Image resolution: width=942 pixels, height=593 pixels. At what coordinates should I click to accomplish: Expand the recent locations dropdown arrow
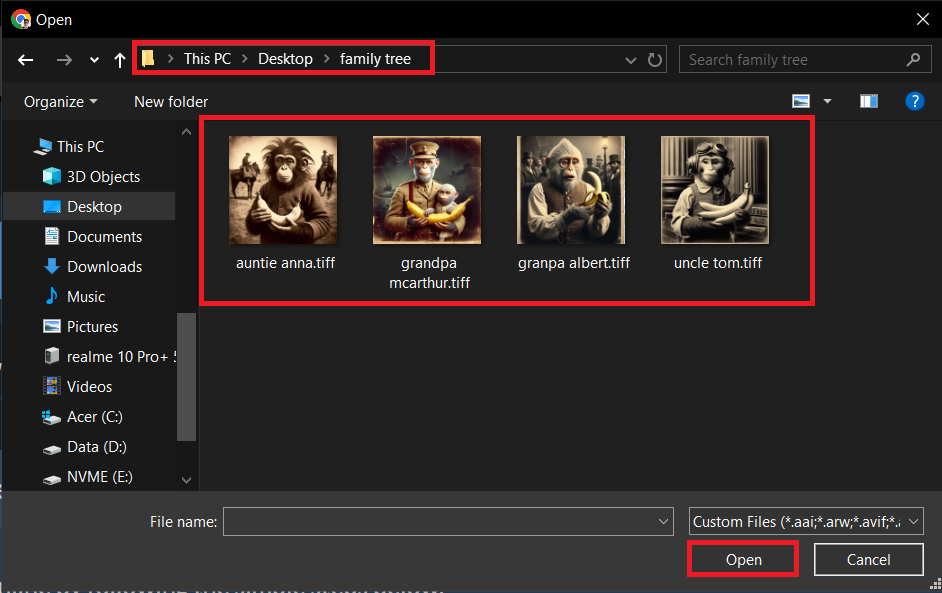coord(93,60)
